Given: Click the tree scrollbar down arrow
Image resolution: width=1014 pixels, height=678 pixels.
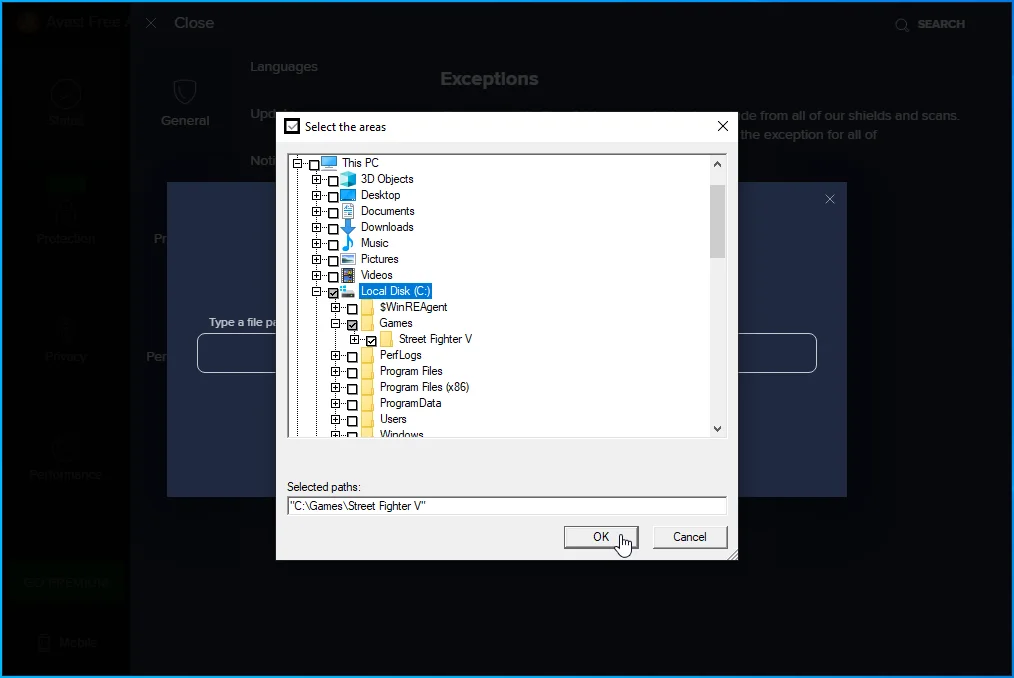Looking at the screenshot, I should click(717, 429).
